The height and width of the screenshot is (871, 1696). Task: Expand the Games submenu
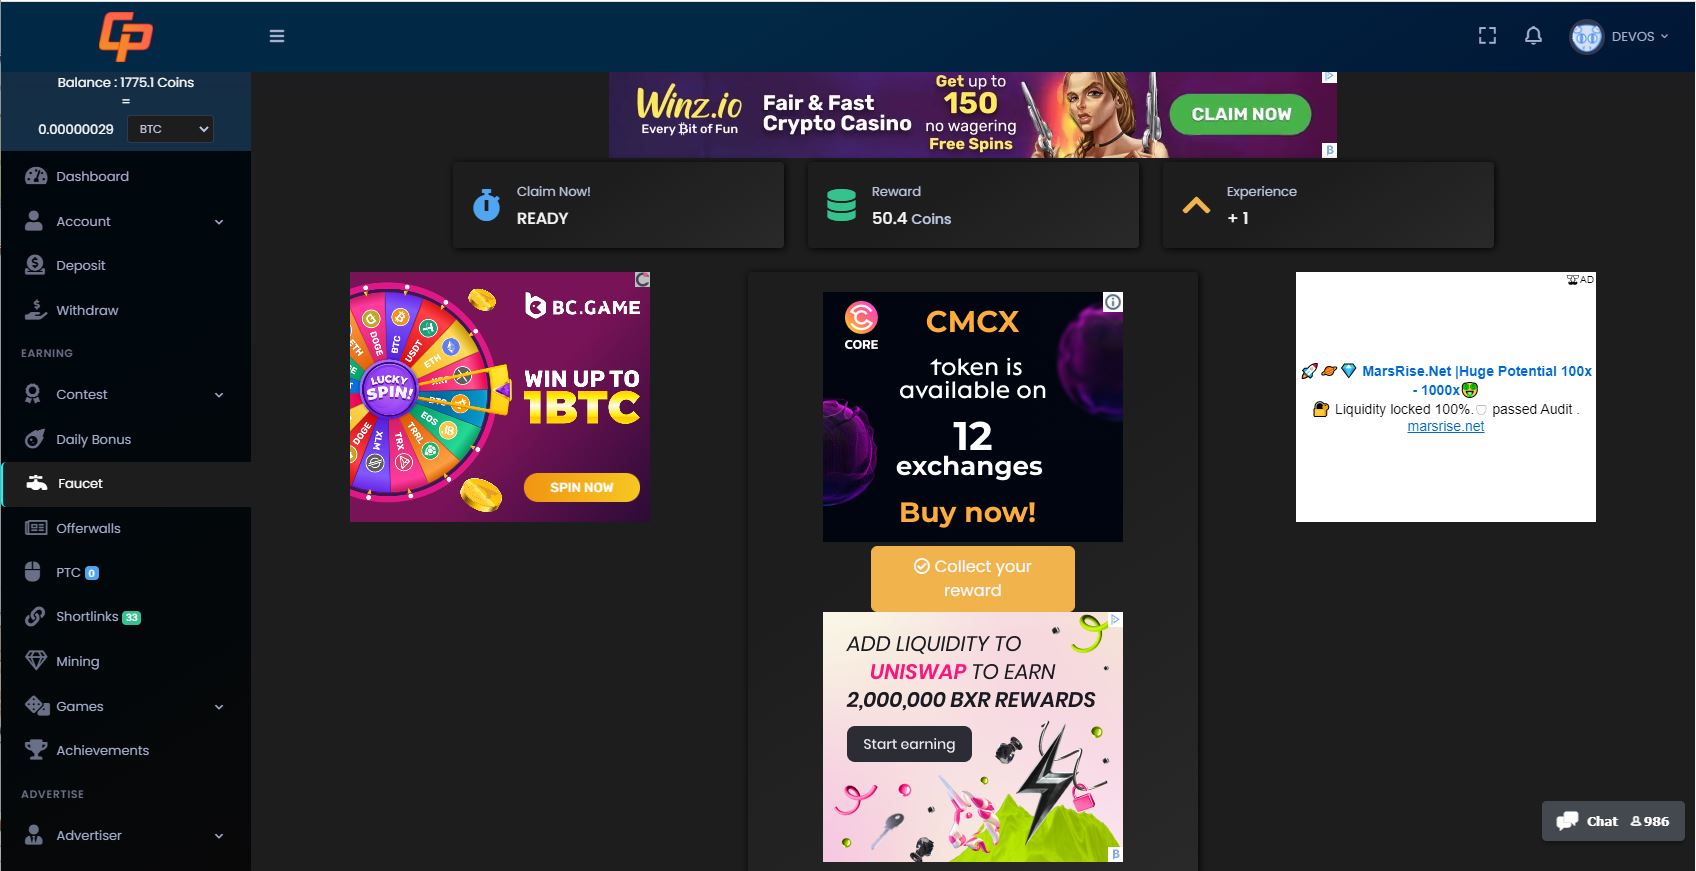pos(125,706)
